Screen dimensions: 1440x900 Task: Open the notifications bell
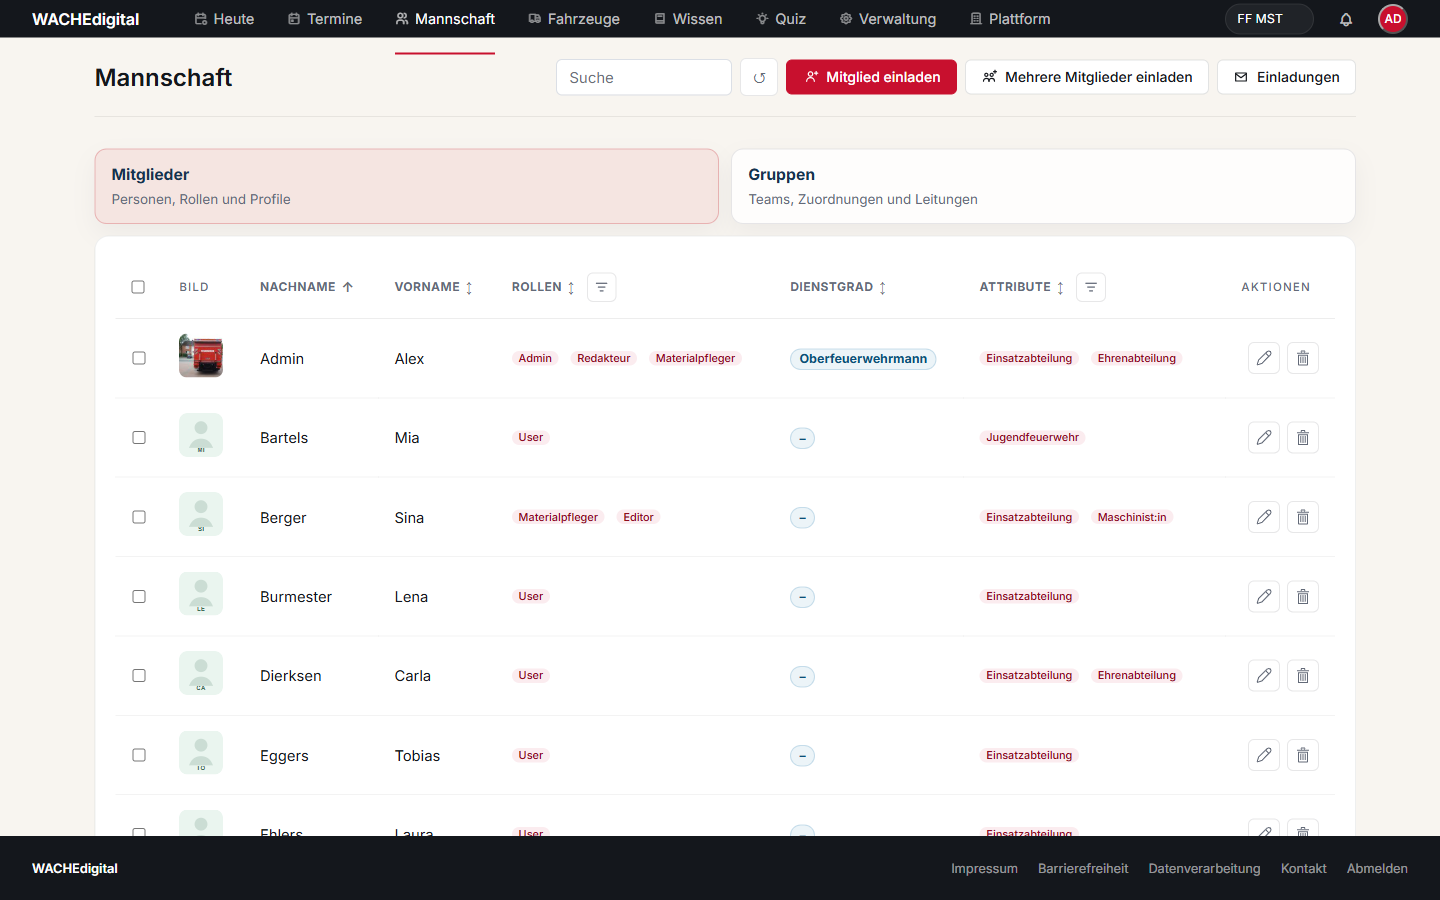[1346, 19]
